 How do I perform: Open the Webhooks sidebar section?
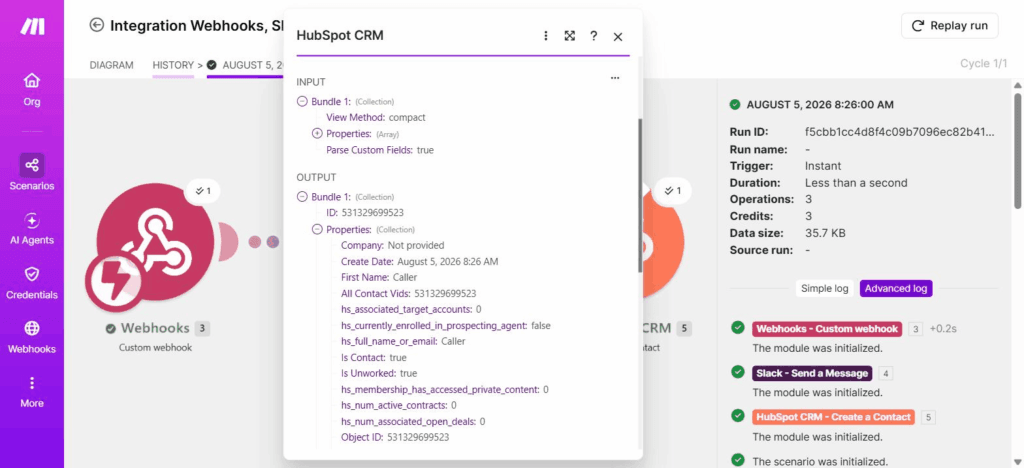tap(31, 337)
